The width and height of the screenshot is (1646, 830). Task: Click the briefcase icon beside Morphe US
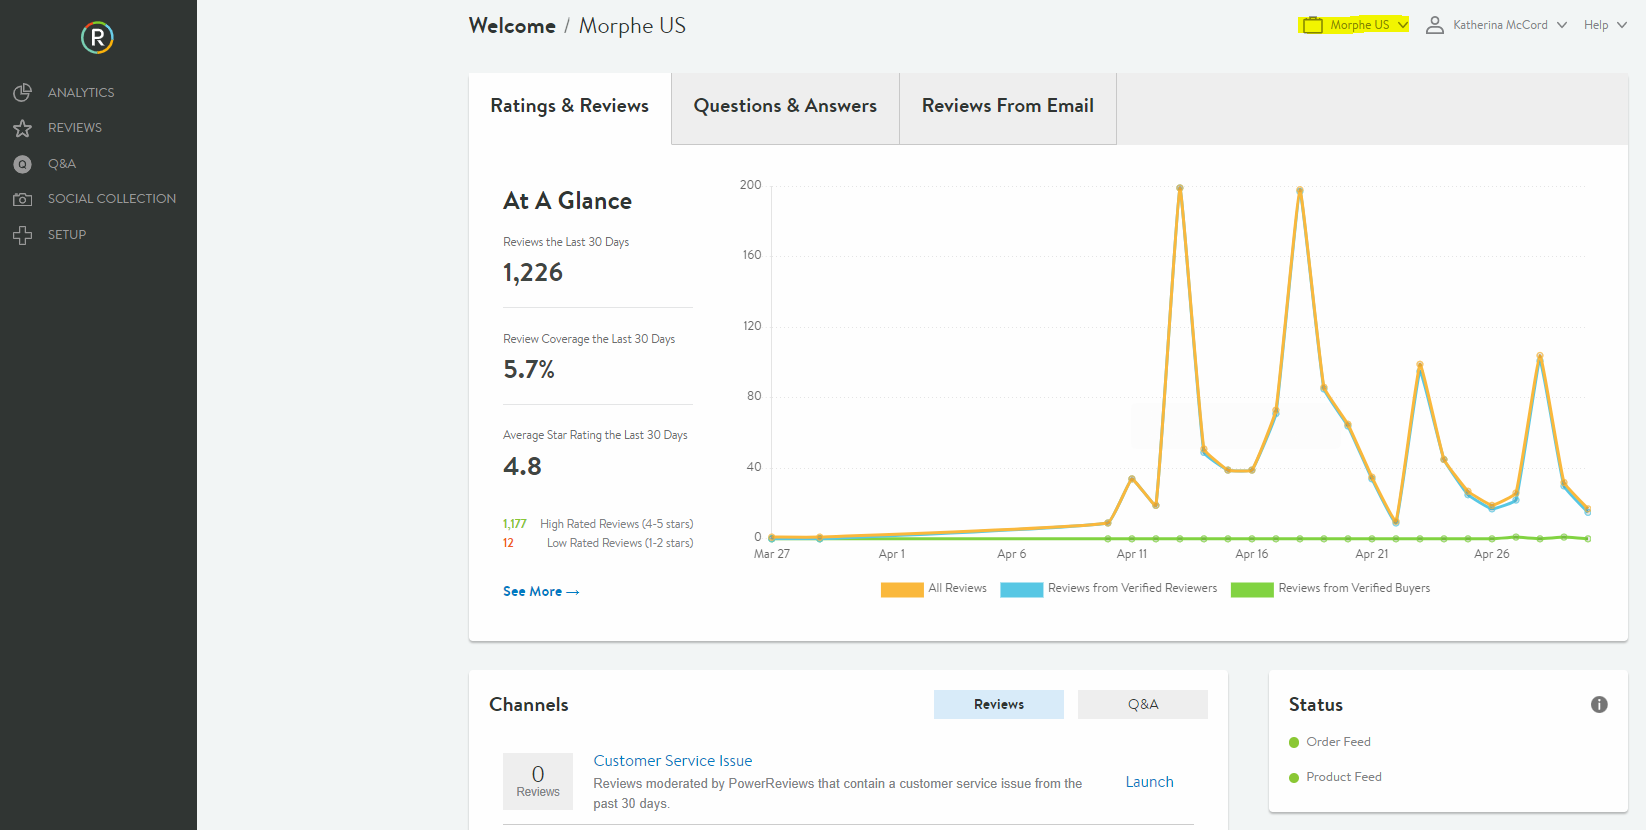tap(1313, 25)
